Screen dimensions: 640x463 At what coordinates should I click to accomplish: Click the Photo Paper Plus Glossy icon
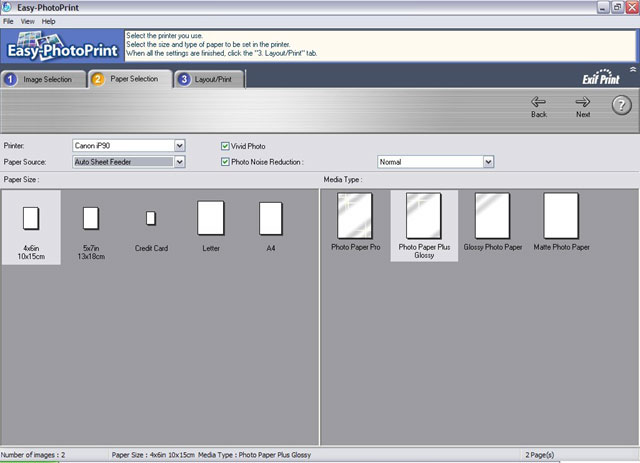[x=423, y=216]
